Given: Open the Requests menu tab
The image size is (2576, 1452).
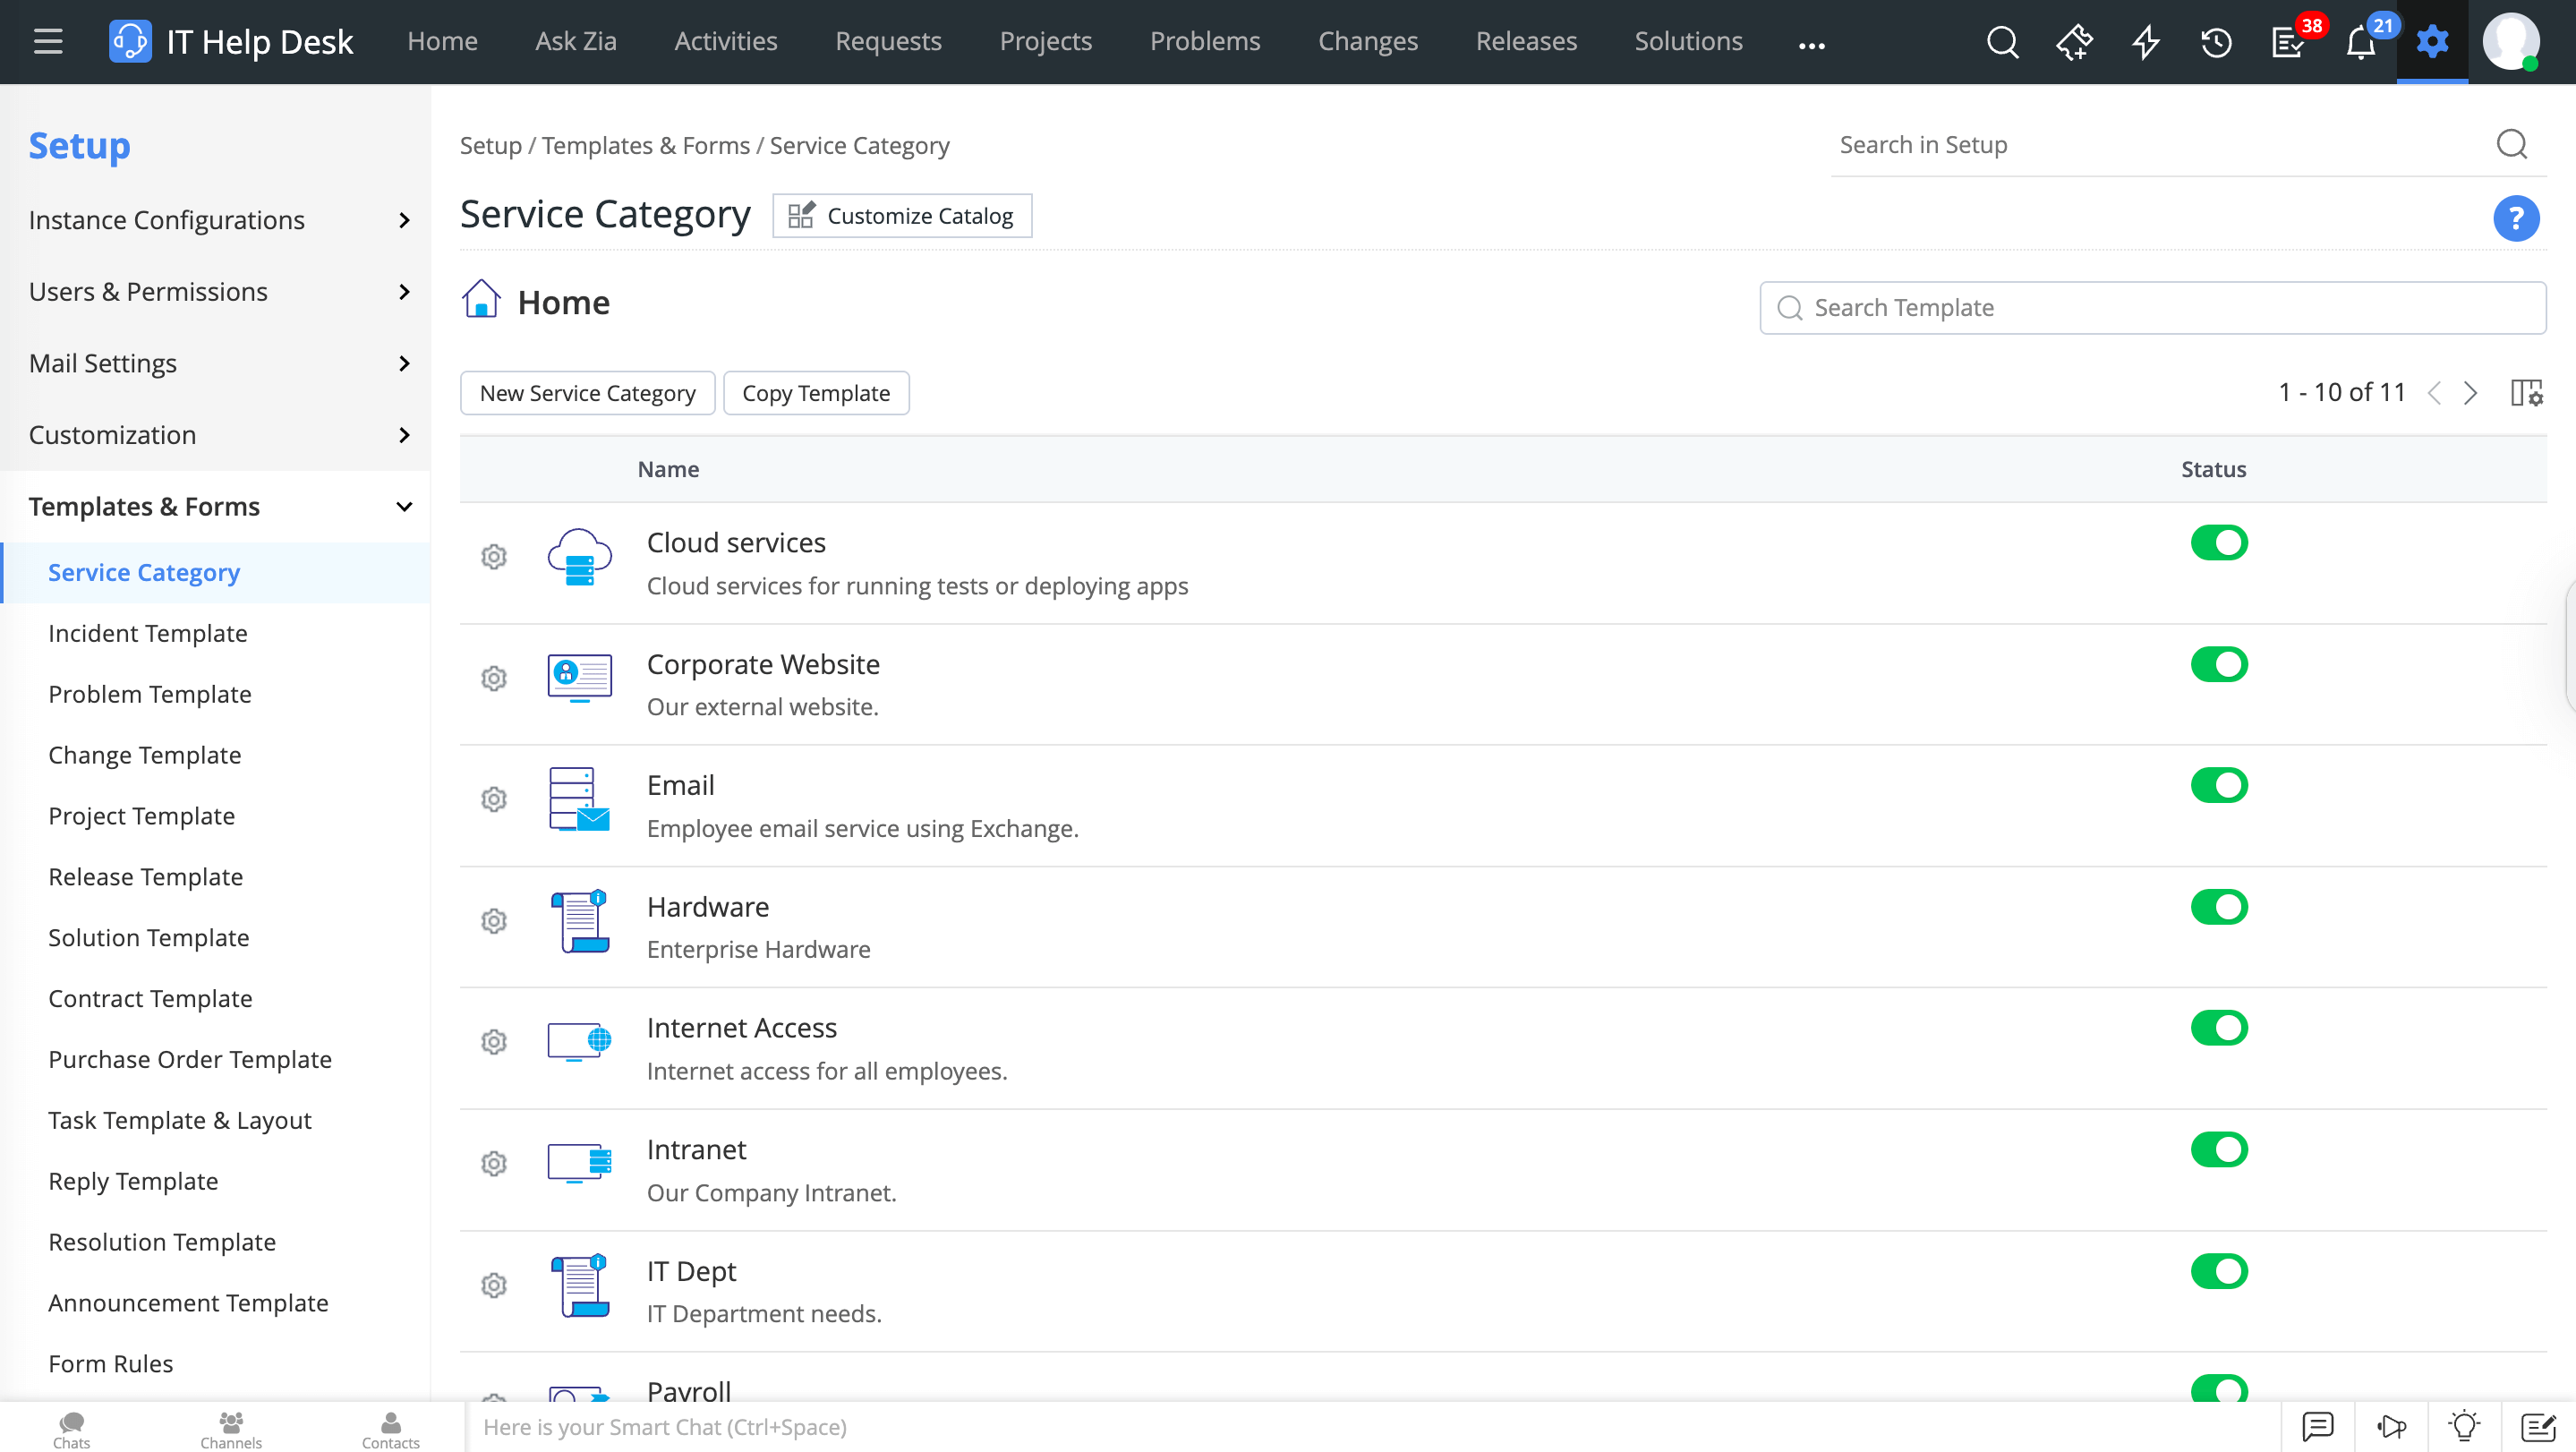Looking at the screenshot, I should tap(888, 42).
